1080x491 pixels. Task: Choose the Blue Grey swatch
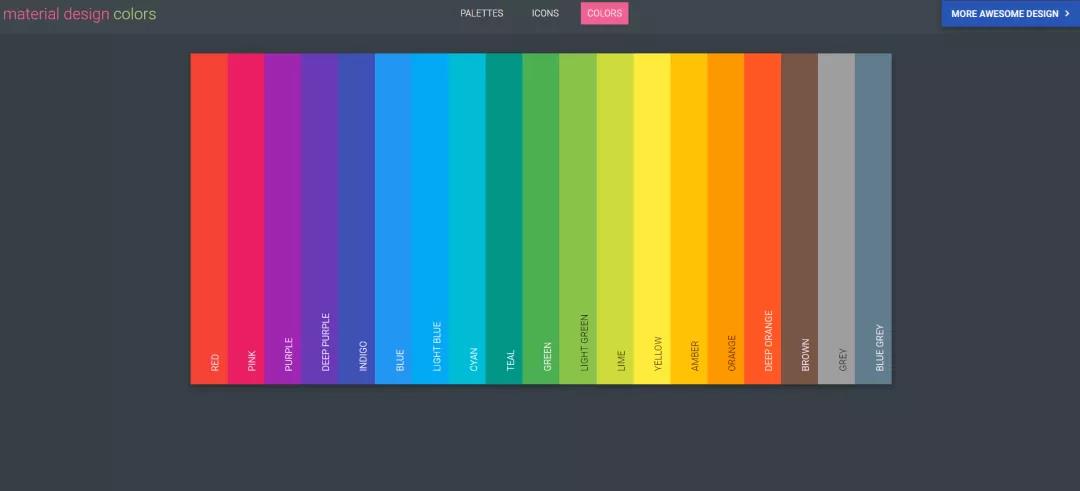pos(873,218)
